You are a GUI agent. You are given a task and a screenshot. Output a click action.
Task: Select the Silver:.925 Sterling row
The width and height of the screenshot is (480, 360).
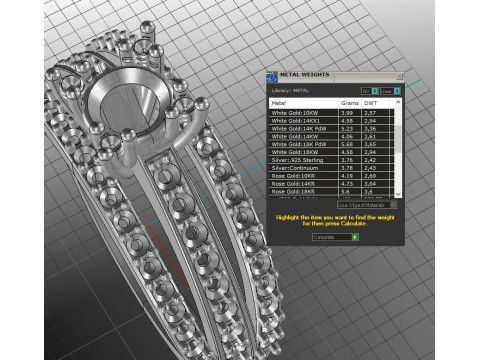[x=332, y=160]
